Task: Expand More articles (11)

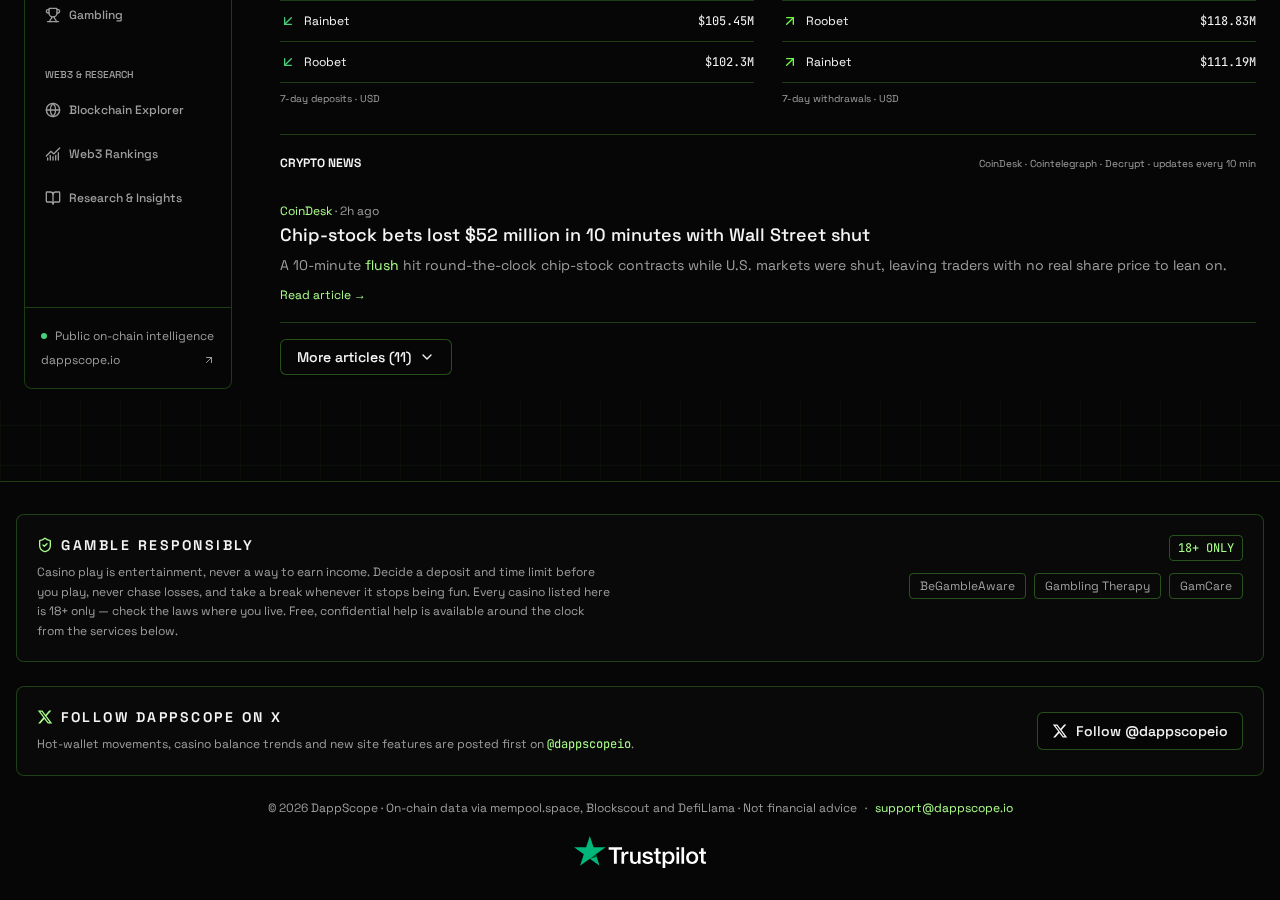Action: point(366,357)
